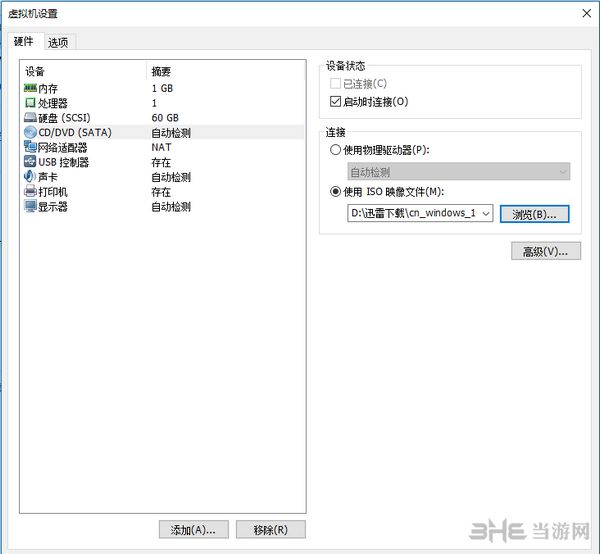Select the 60 GB hard disk summary
Viewport: 600px width, 554px height.
[165, 117]
